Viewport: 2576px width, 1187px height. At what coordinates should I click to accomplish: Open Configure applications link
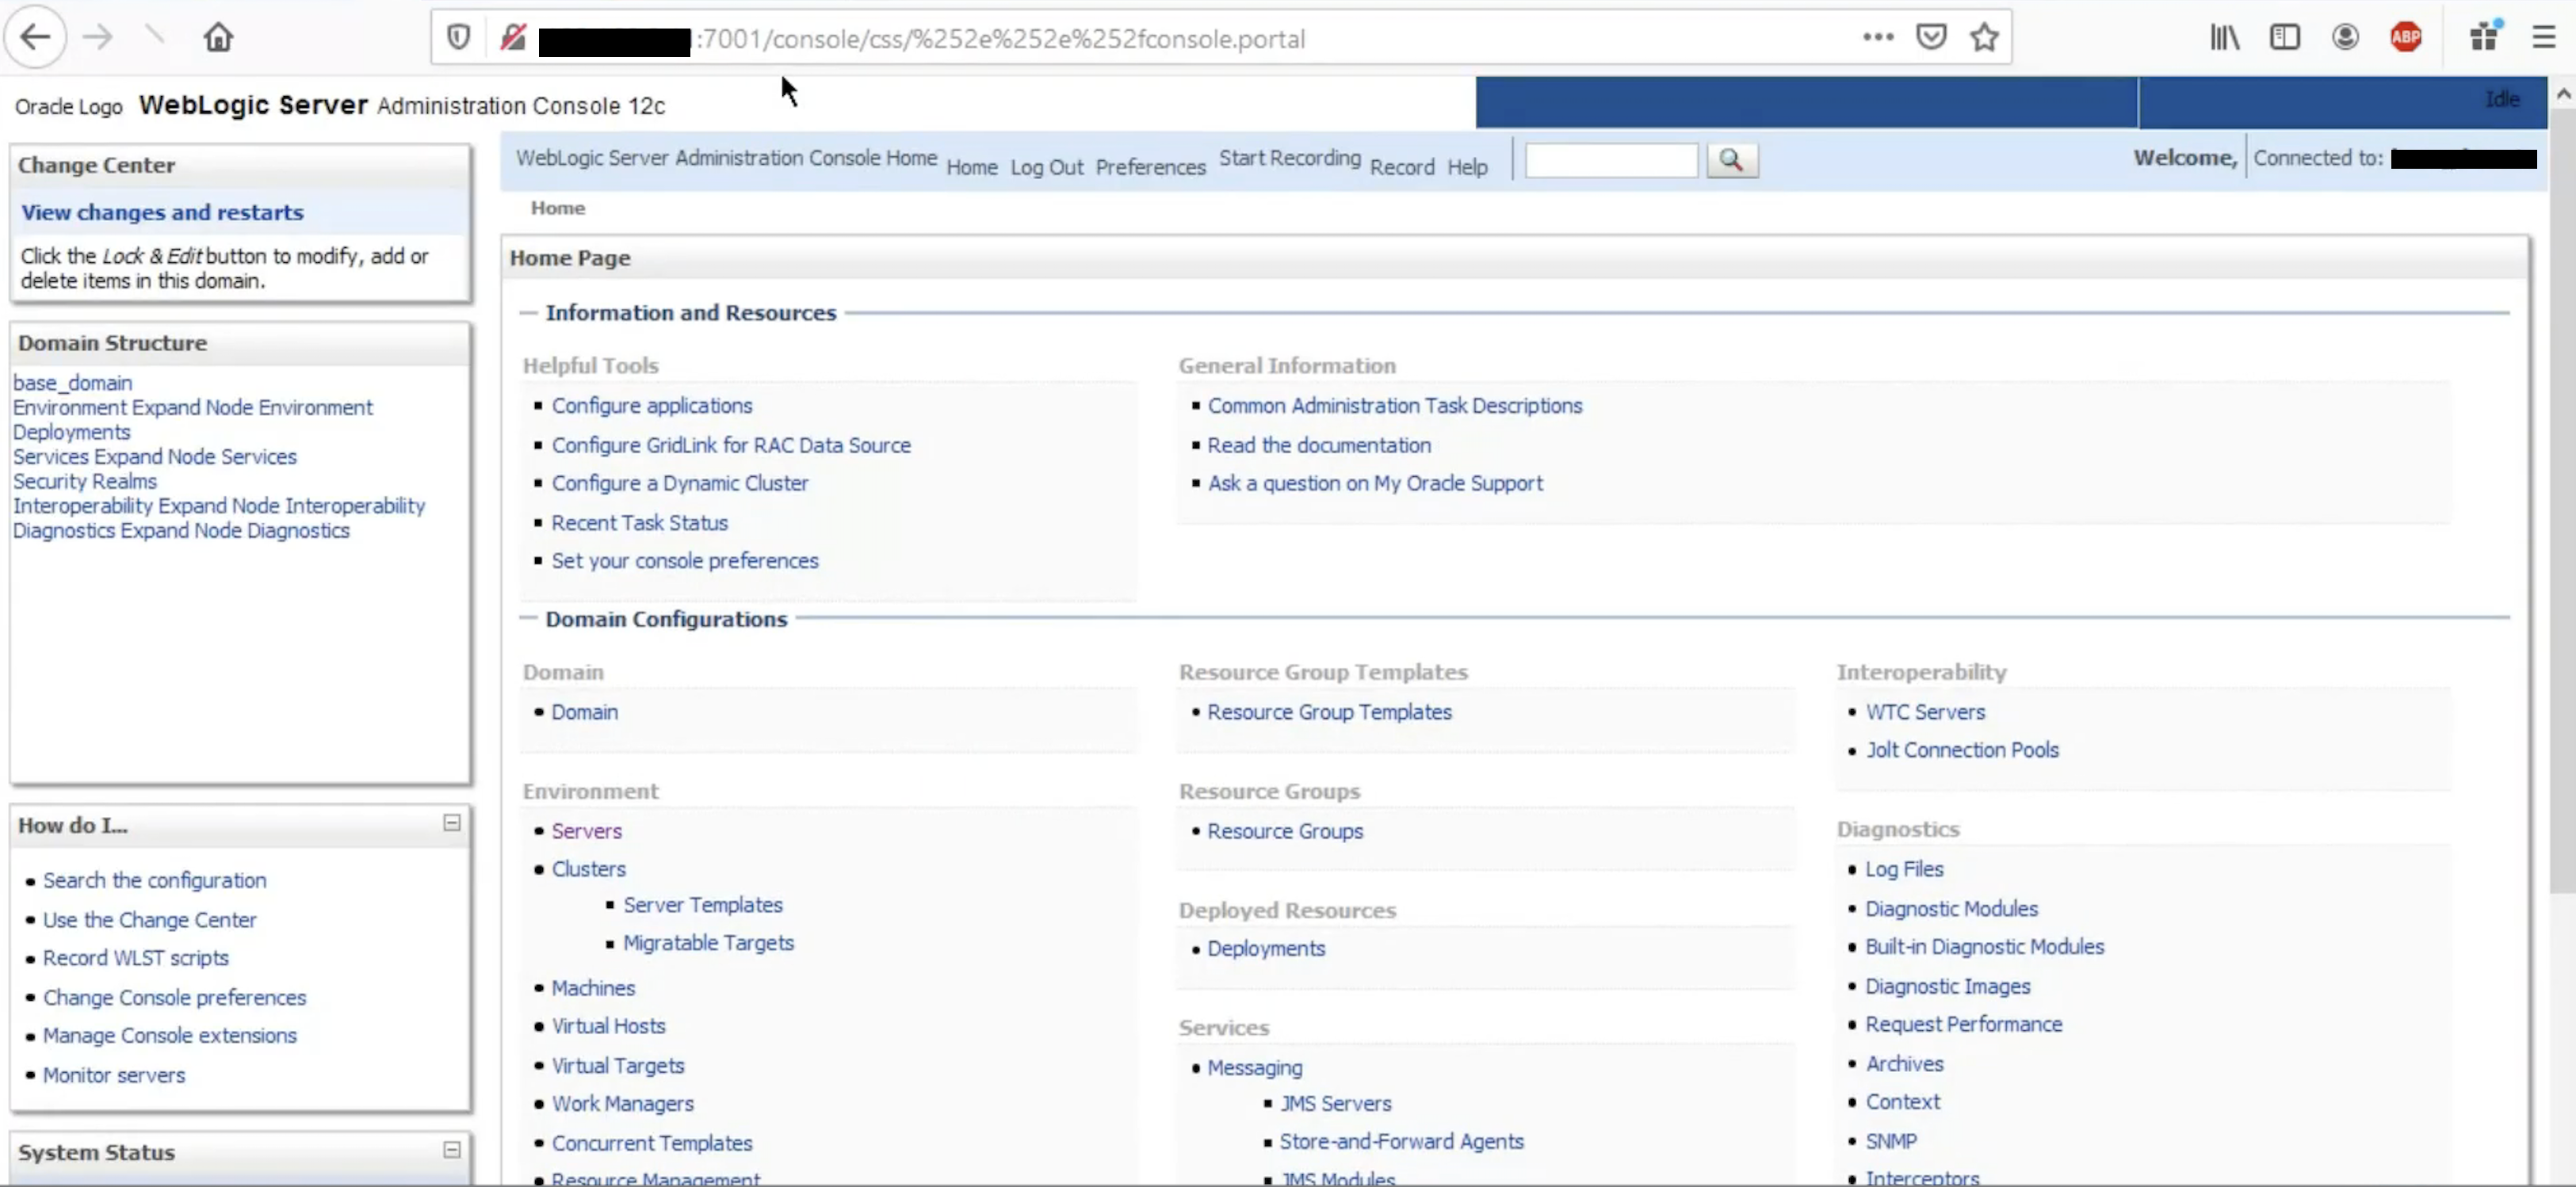coord(652,405)
